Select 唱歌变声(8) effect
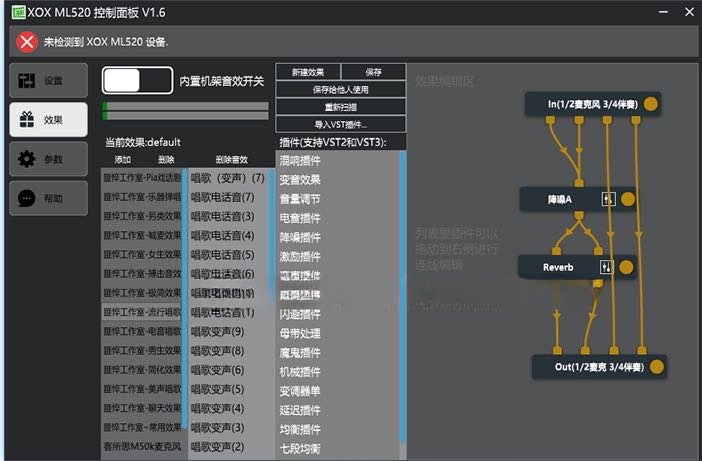The height and width of the screenshot is (461, 702). 228,351
